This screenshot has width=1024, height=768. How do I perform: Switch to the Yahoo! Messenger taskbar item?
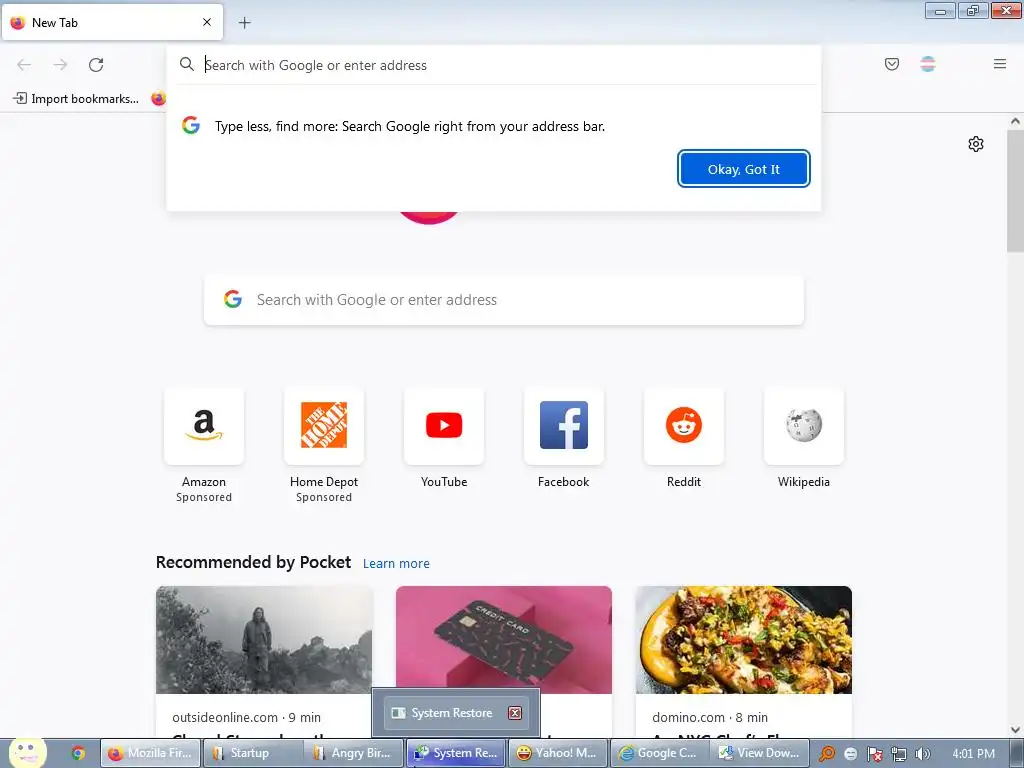[558, 753]
